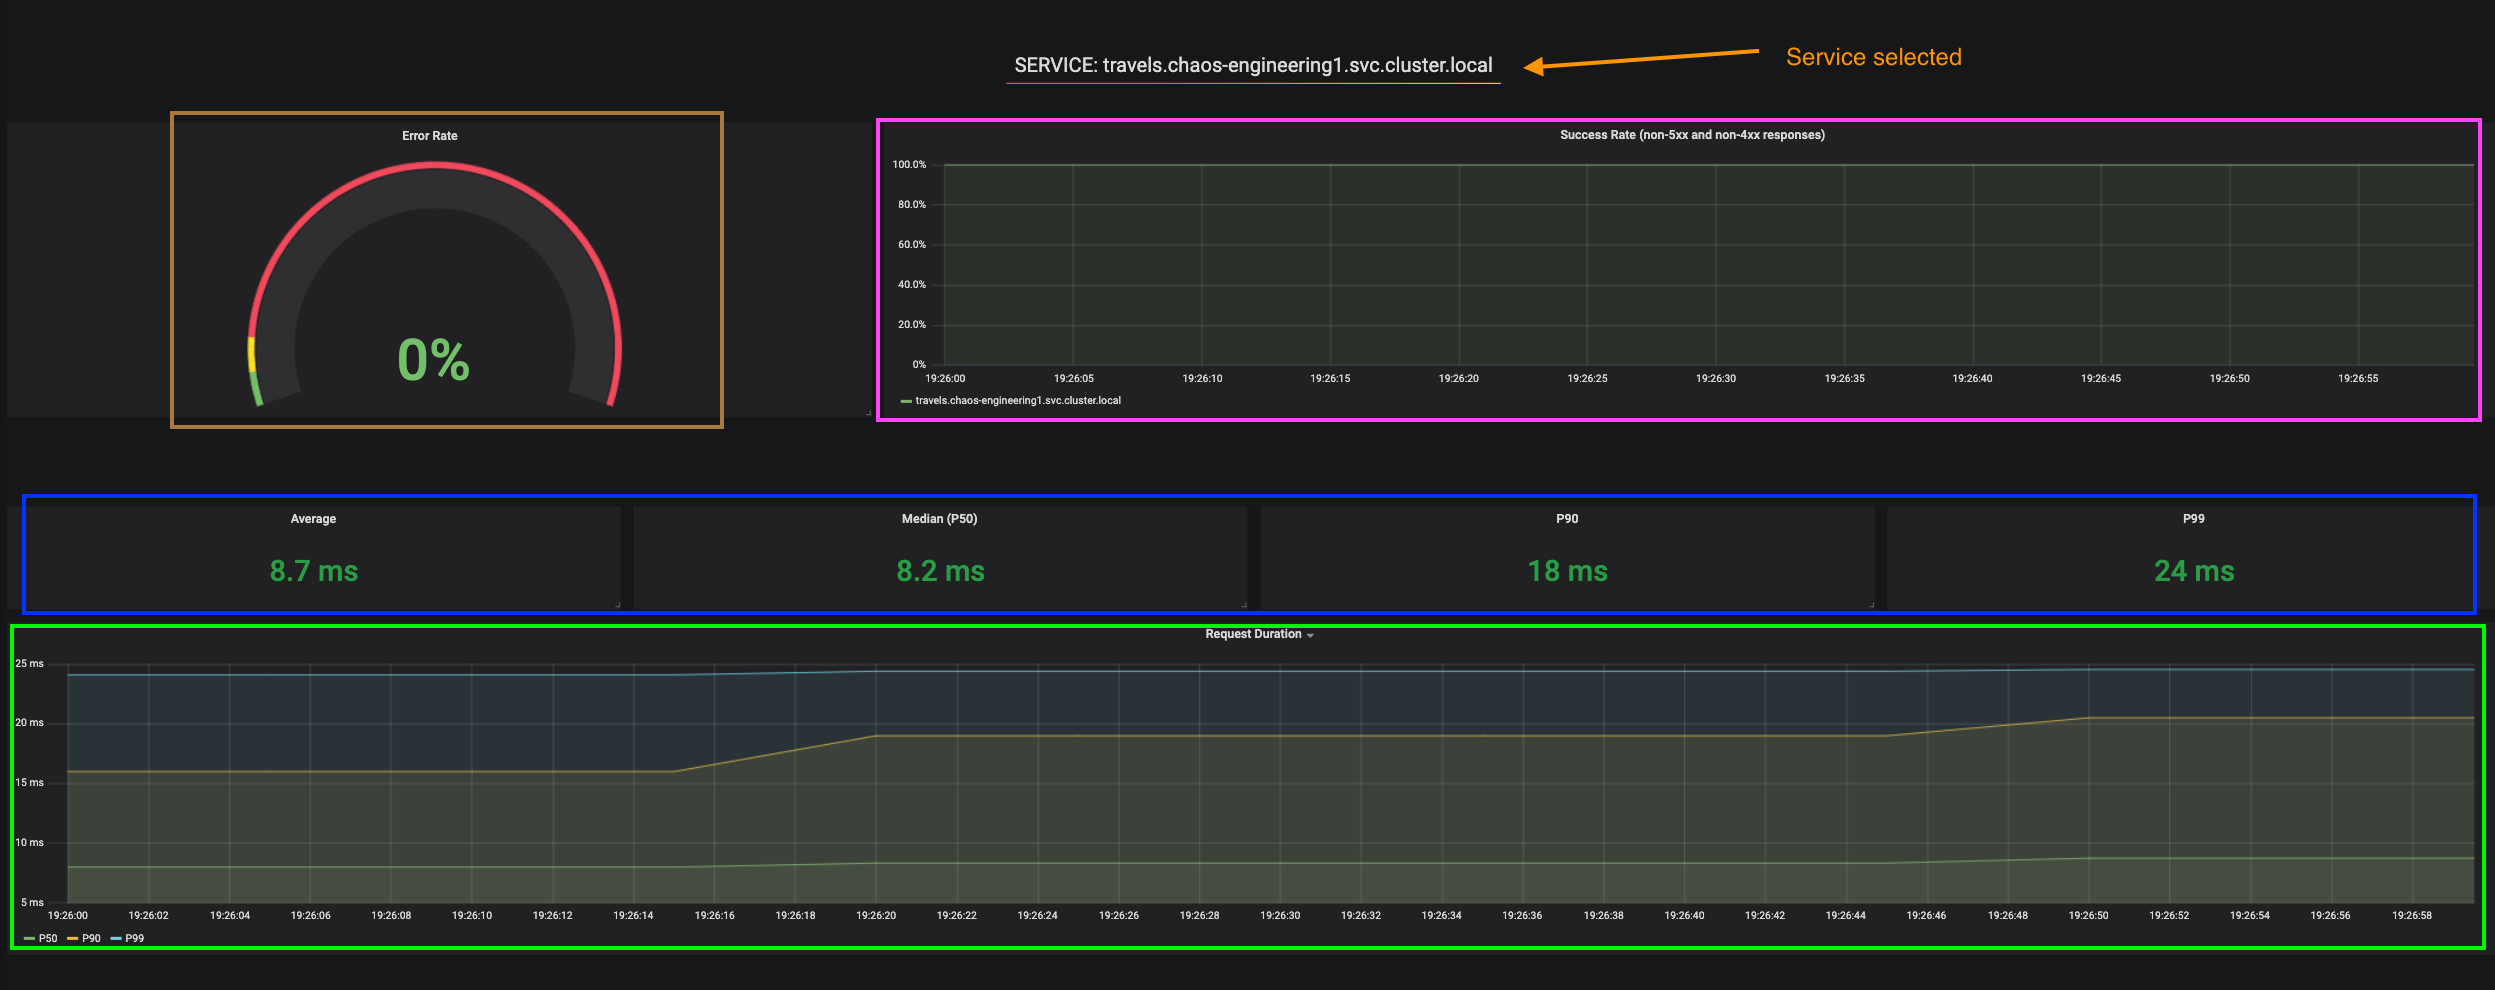Click the 5 ms y-axis label
This screenshot has width=2495, height=990.
[33, 902]
